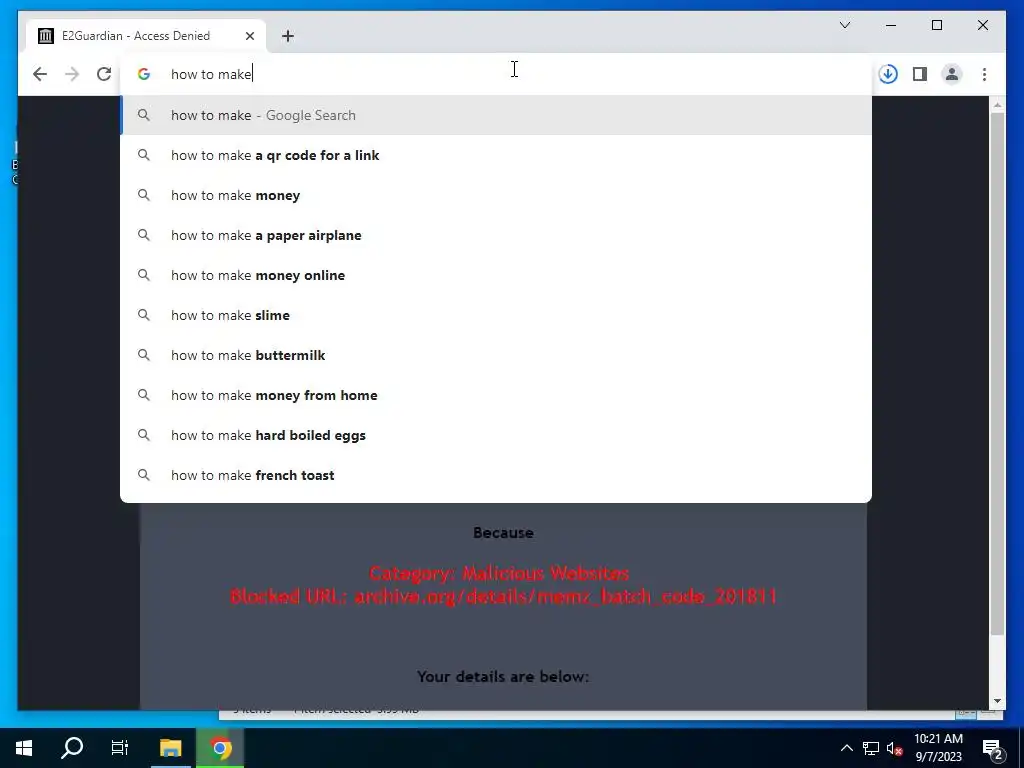Select the 'how to make money' suggestion
Image resolution: width=1024 pixels, height=768 pixels.
pyautogui.click(x=496, y=195)
